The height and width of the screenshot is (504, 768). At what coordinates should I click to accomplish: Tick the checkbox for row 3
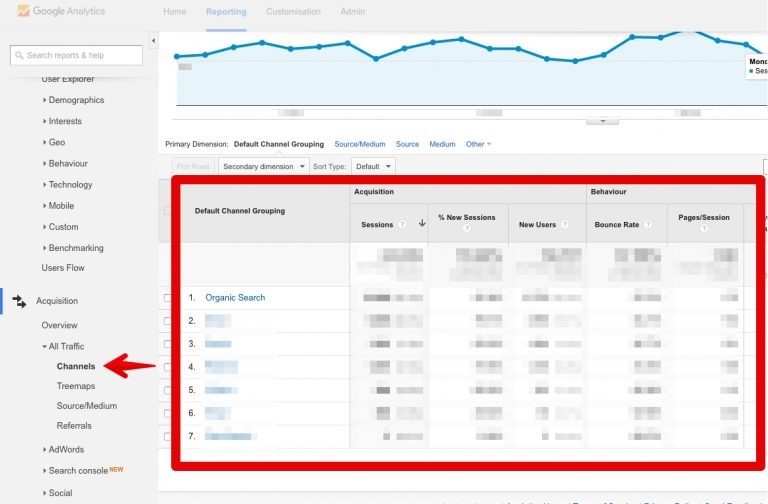point(168,344)
